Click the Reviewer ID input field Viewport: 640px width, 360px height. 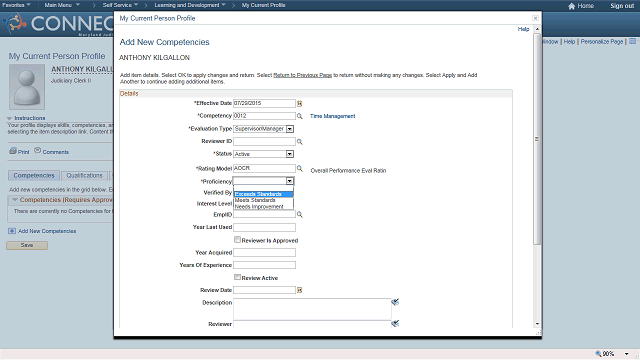[264, 141]
